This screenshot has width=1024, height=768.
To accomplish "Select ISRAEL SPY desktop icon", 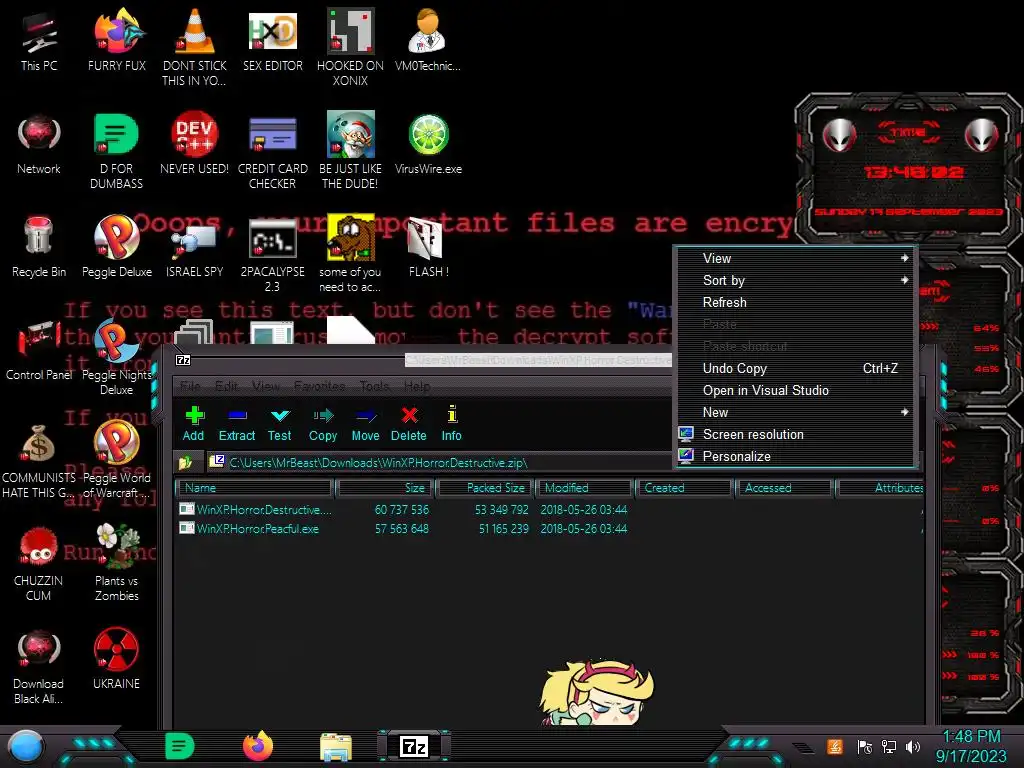I will pos(195,251).
